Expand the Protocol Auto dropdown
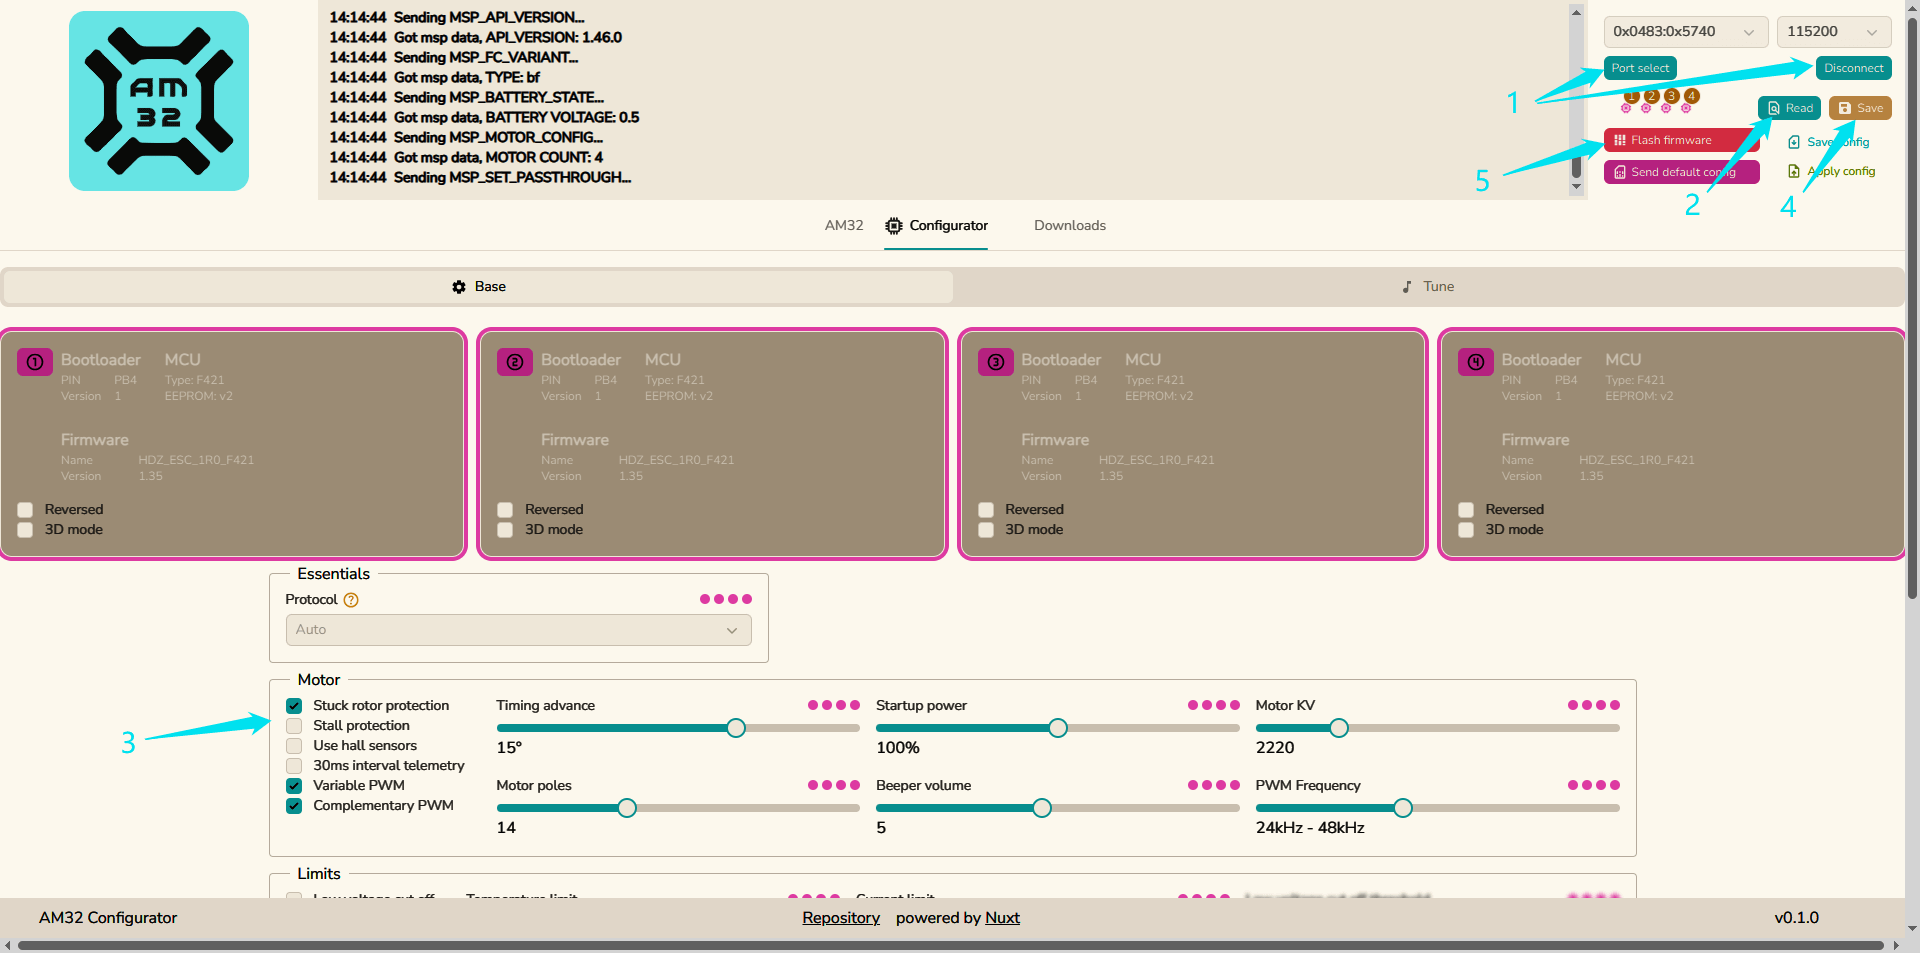The image size is (1920, 953). (x=518, y=630)
